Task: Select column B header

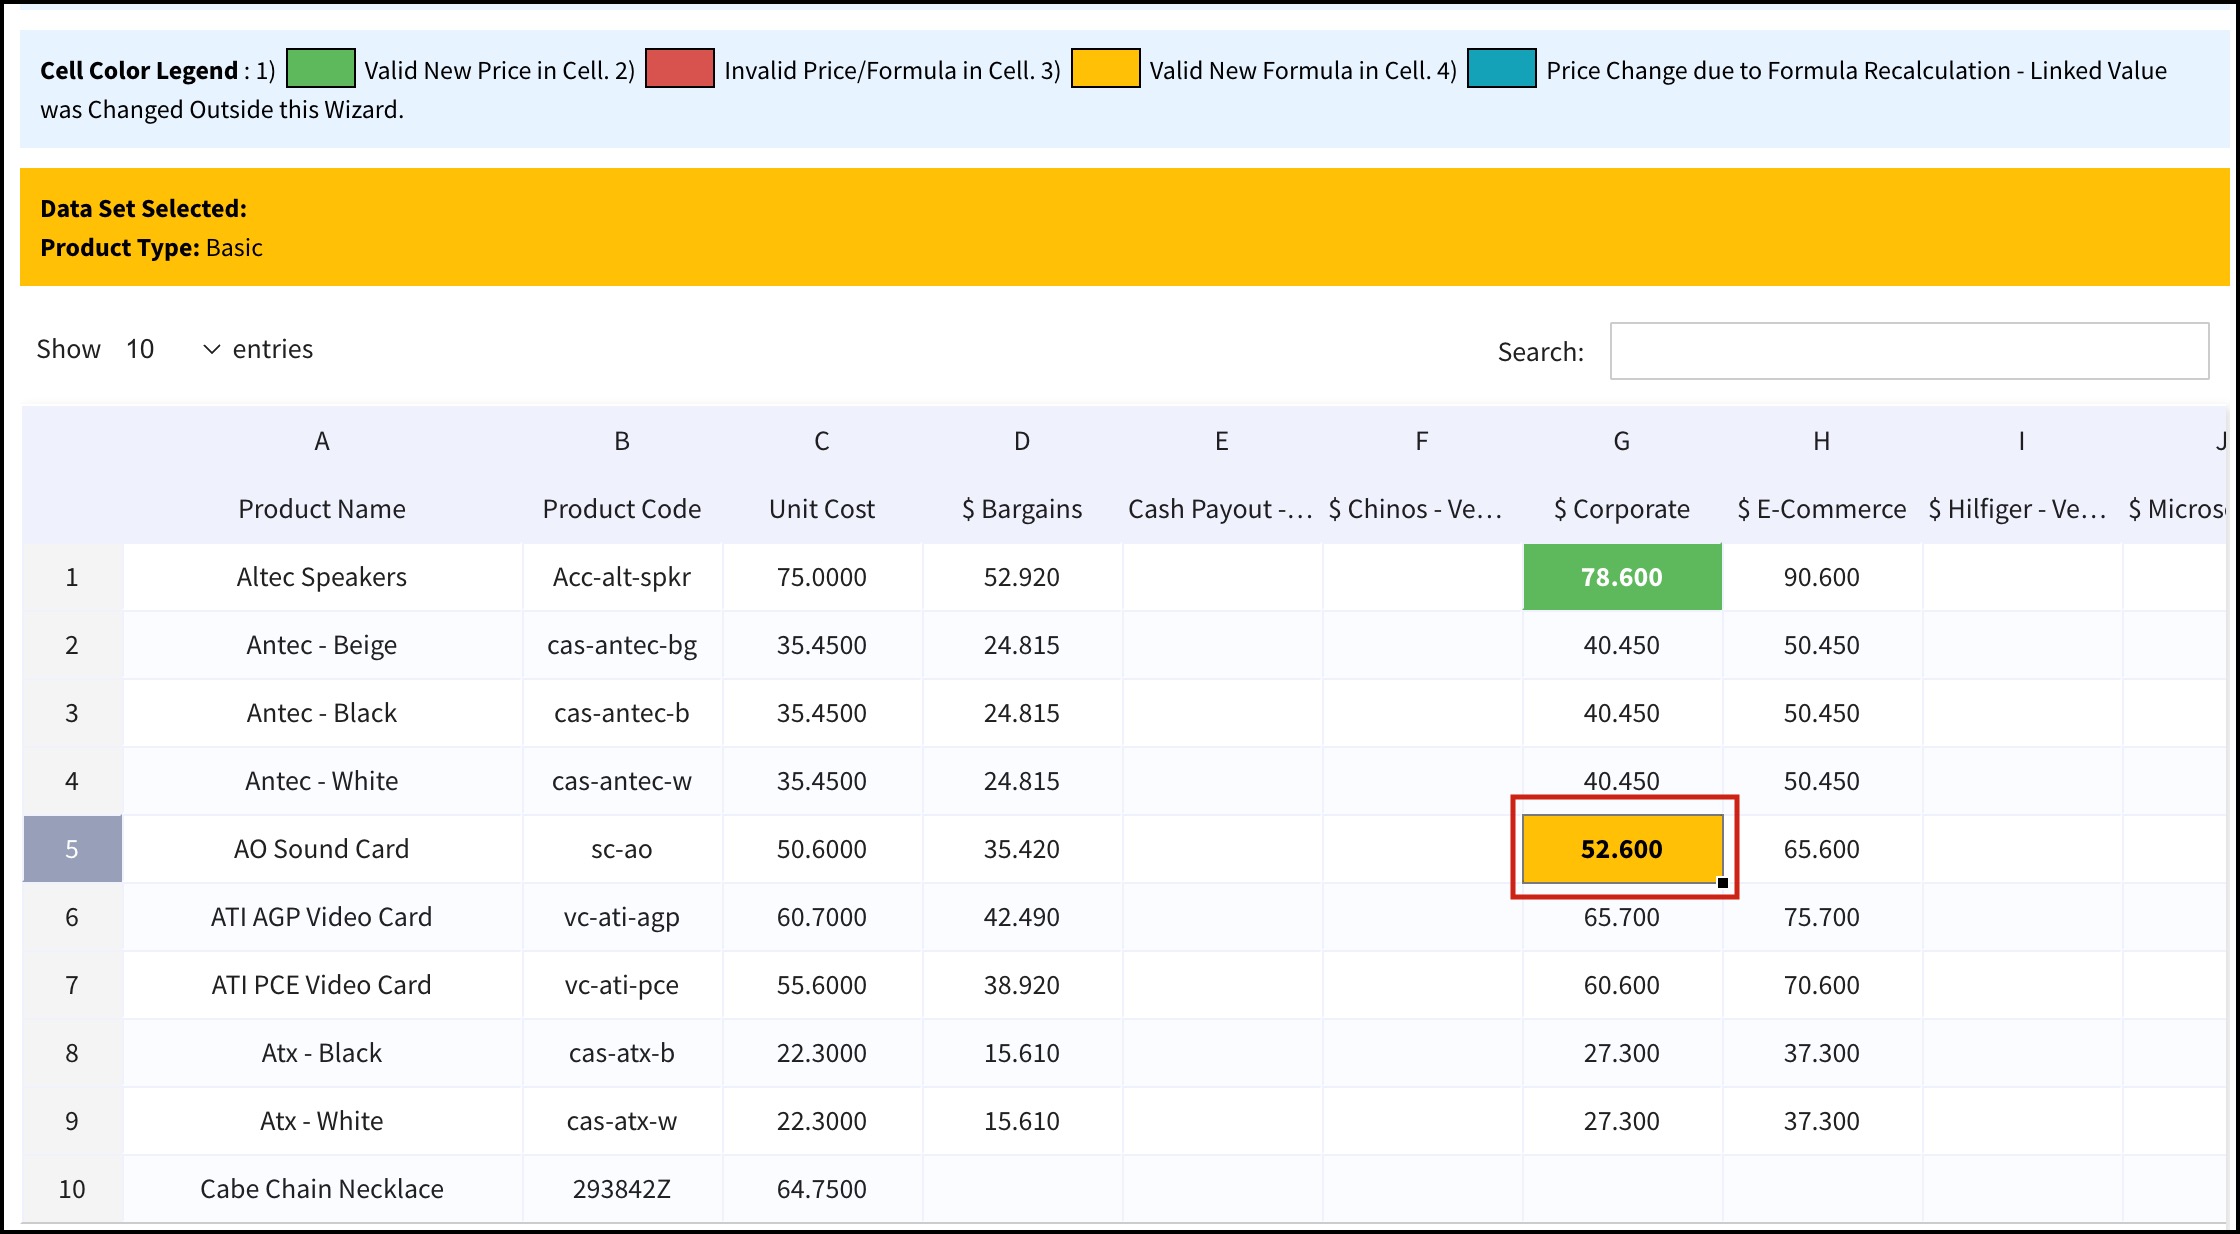Action: (622, 441)
